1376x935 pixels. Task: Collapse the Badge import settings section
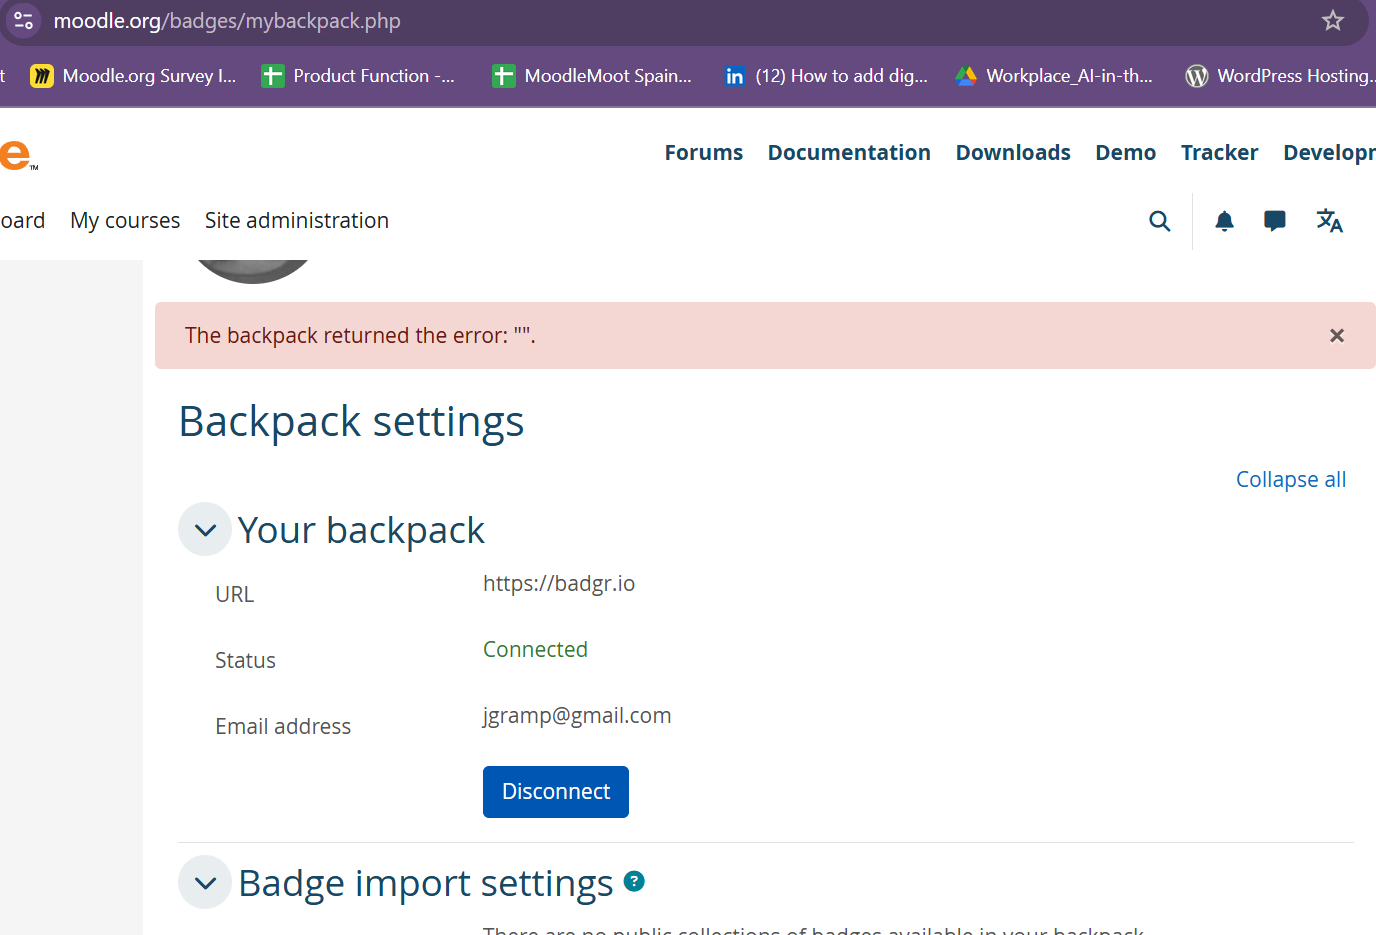coord(205,883)
